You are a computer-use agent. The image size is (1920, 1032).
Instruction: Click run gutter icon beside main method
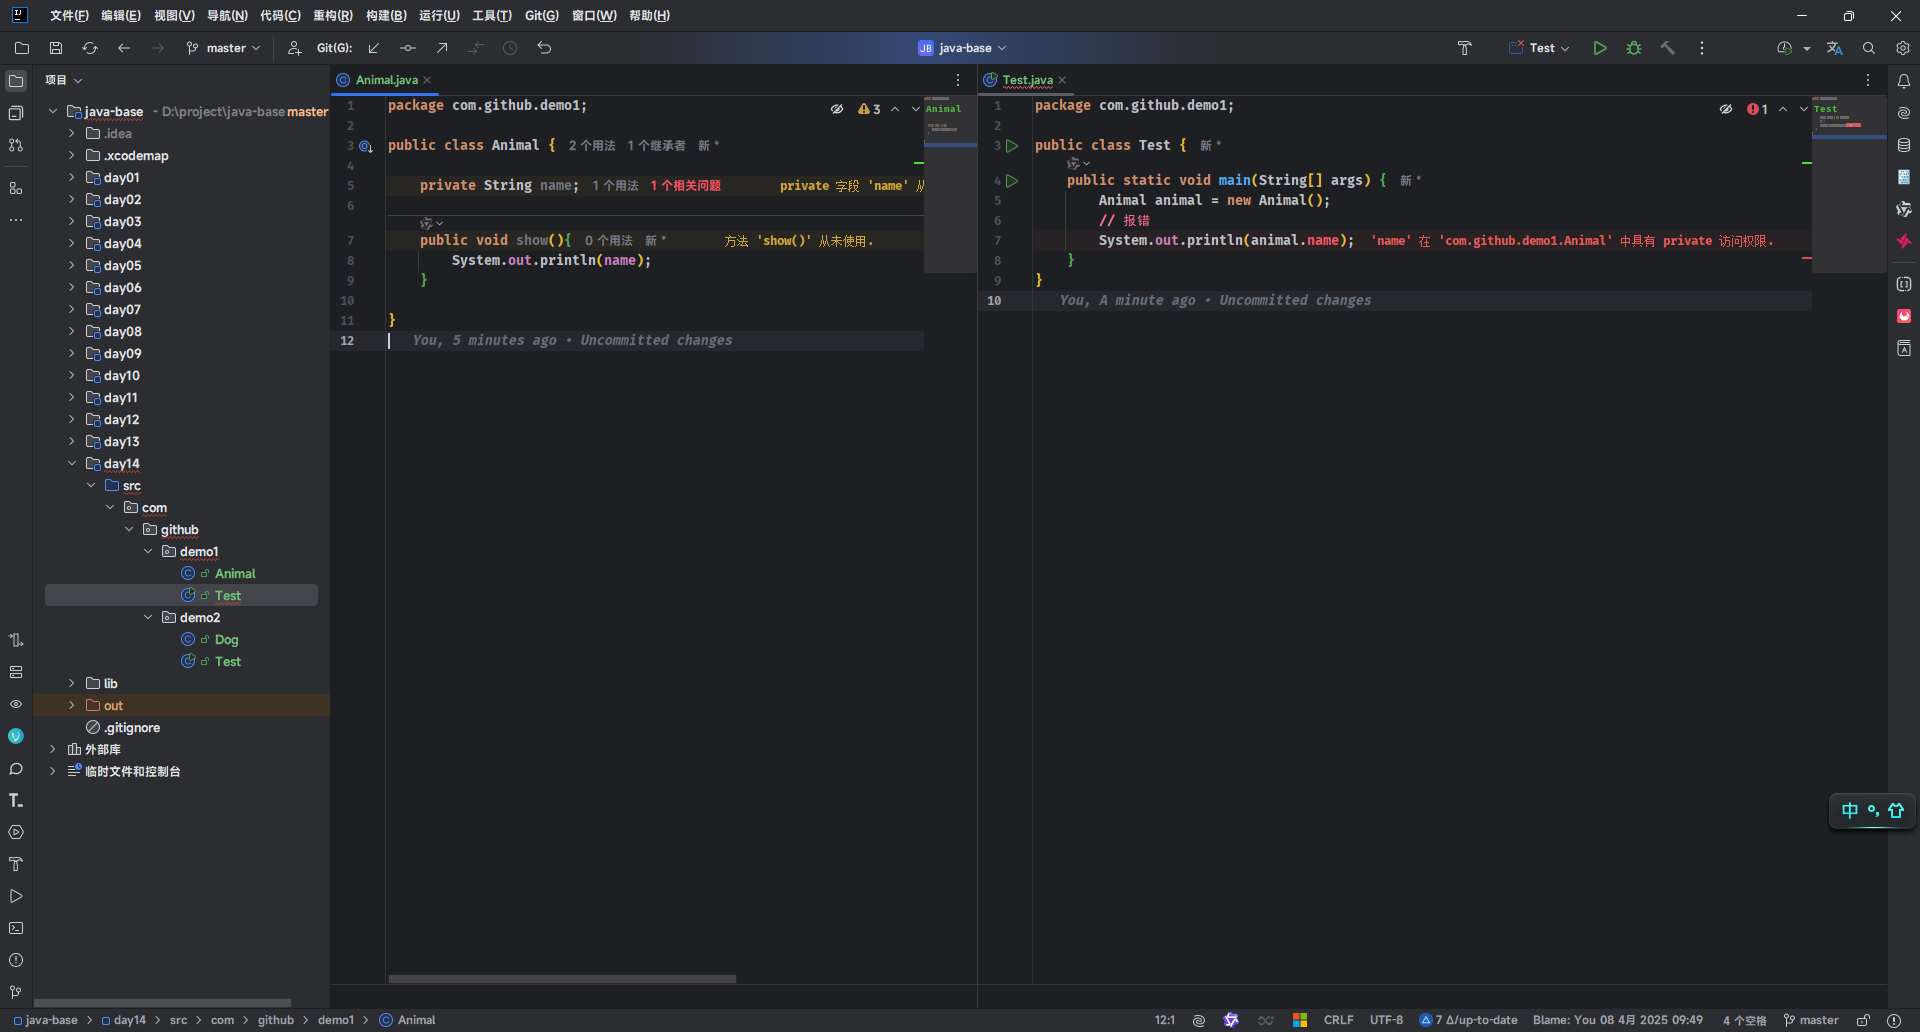click(1012, 181)
